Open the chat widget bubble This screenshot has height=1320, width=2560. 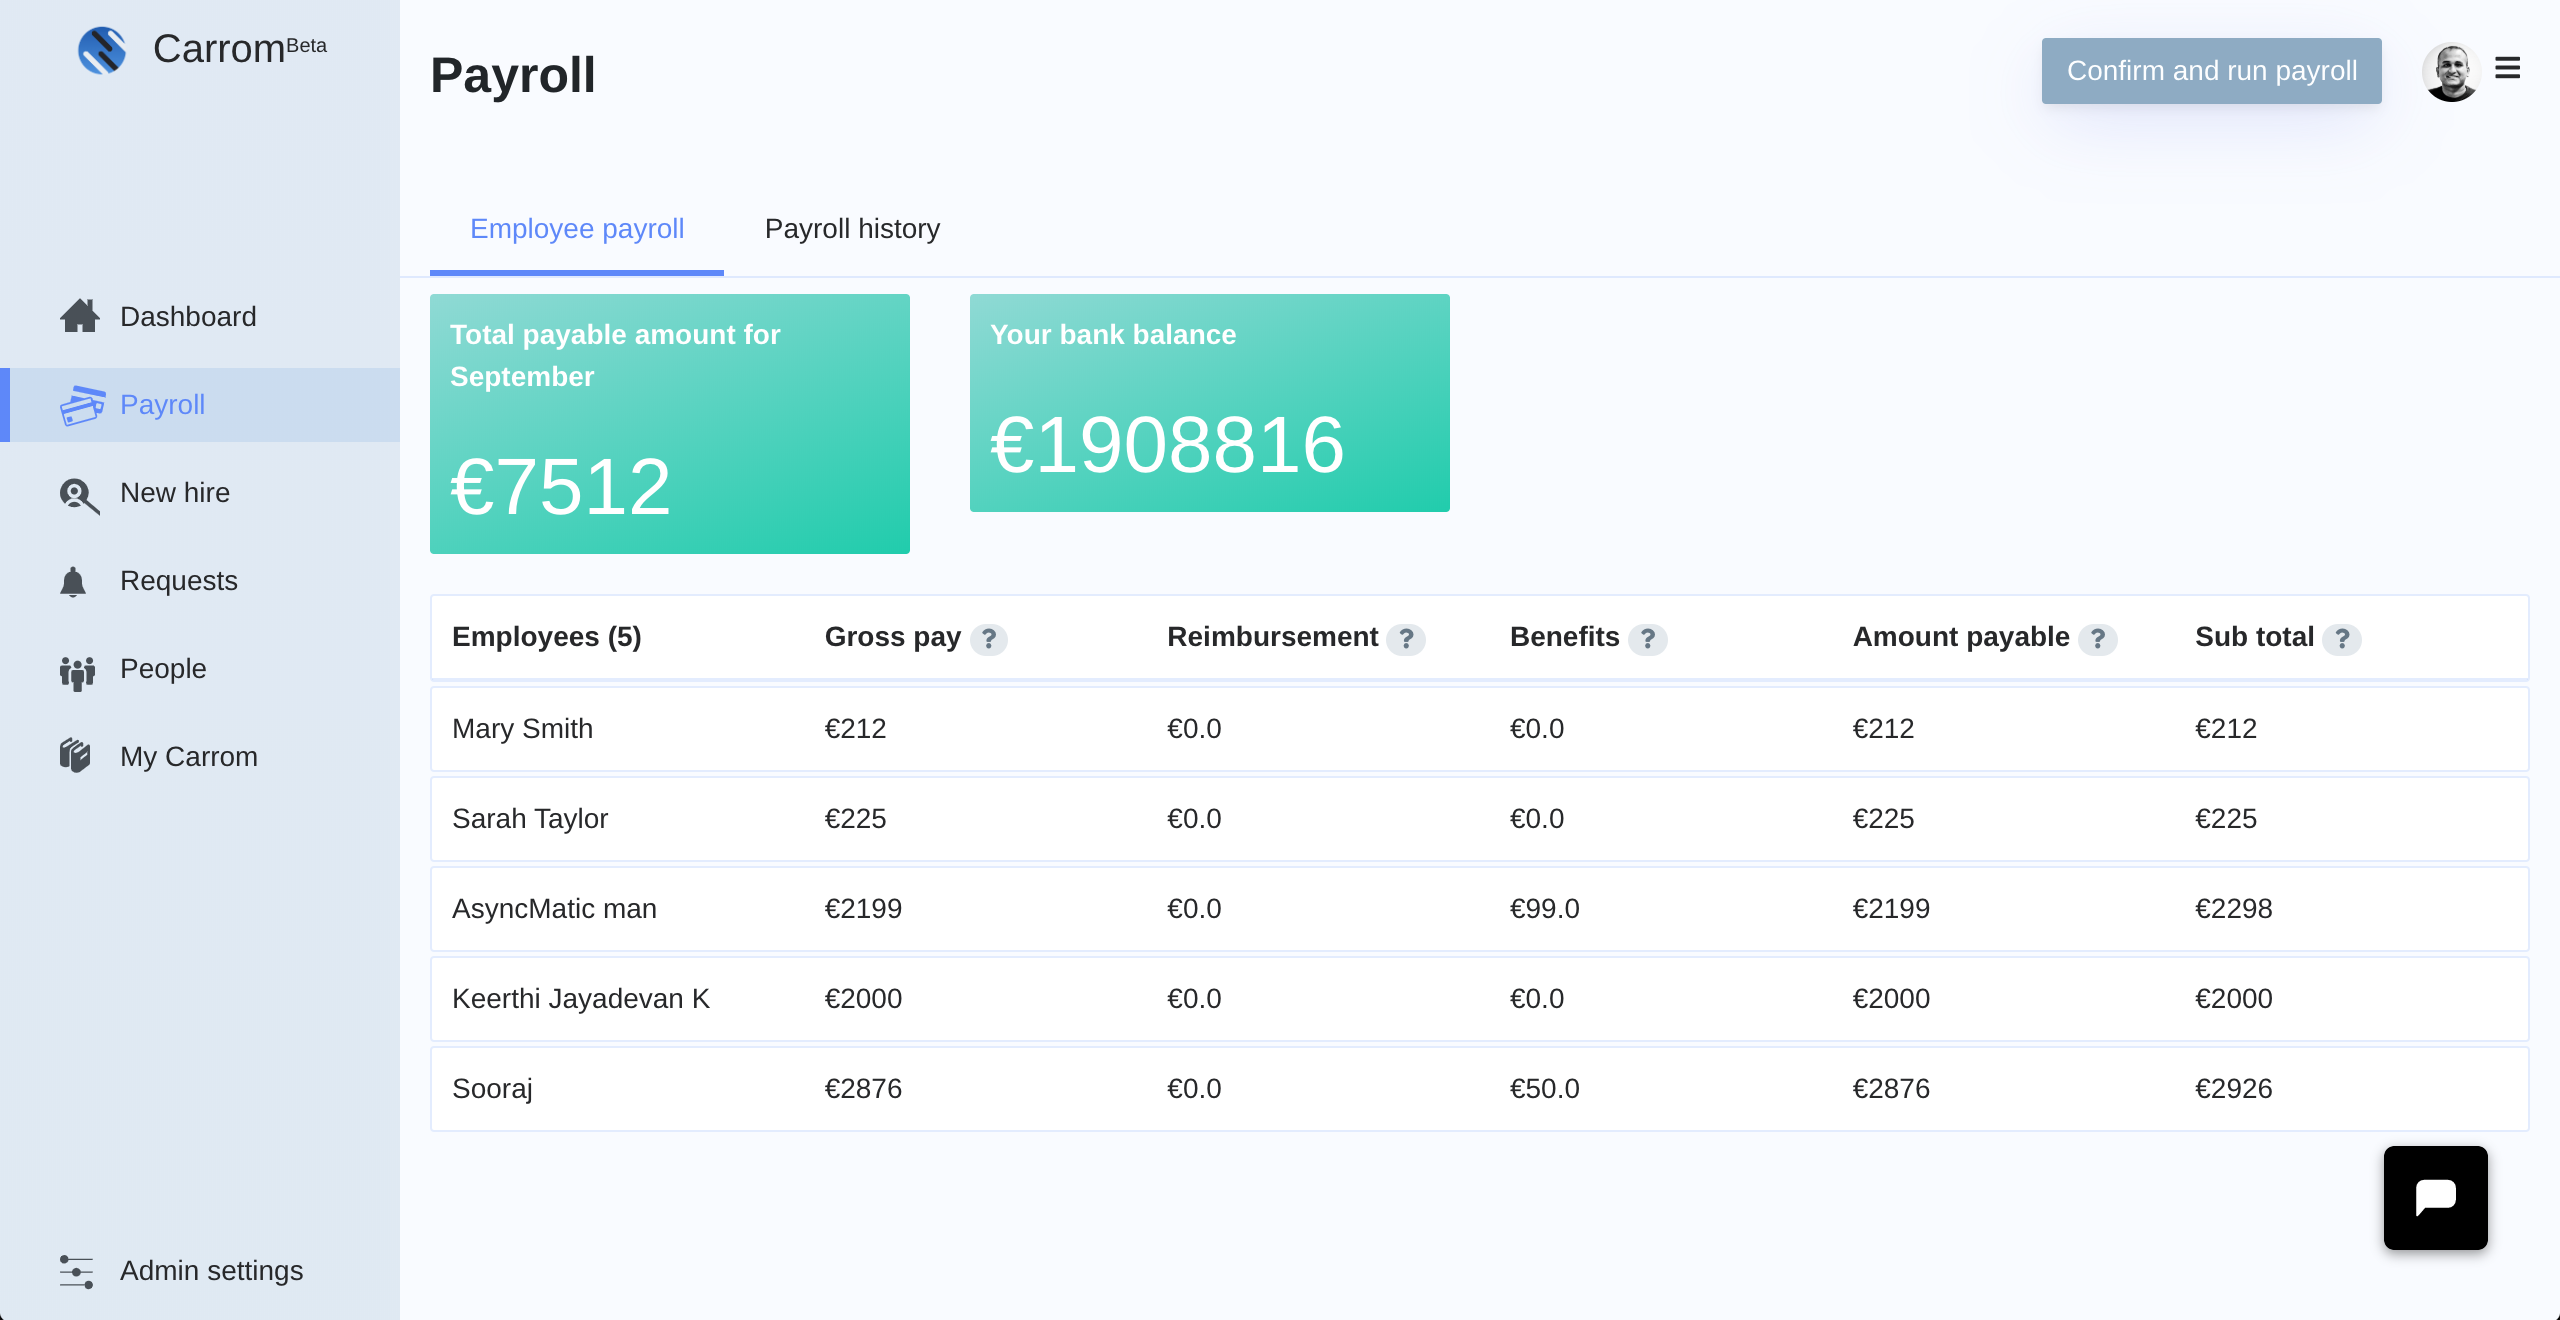click(x=2435, y=1197)
